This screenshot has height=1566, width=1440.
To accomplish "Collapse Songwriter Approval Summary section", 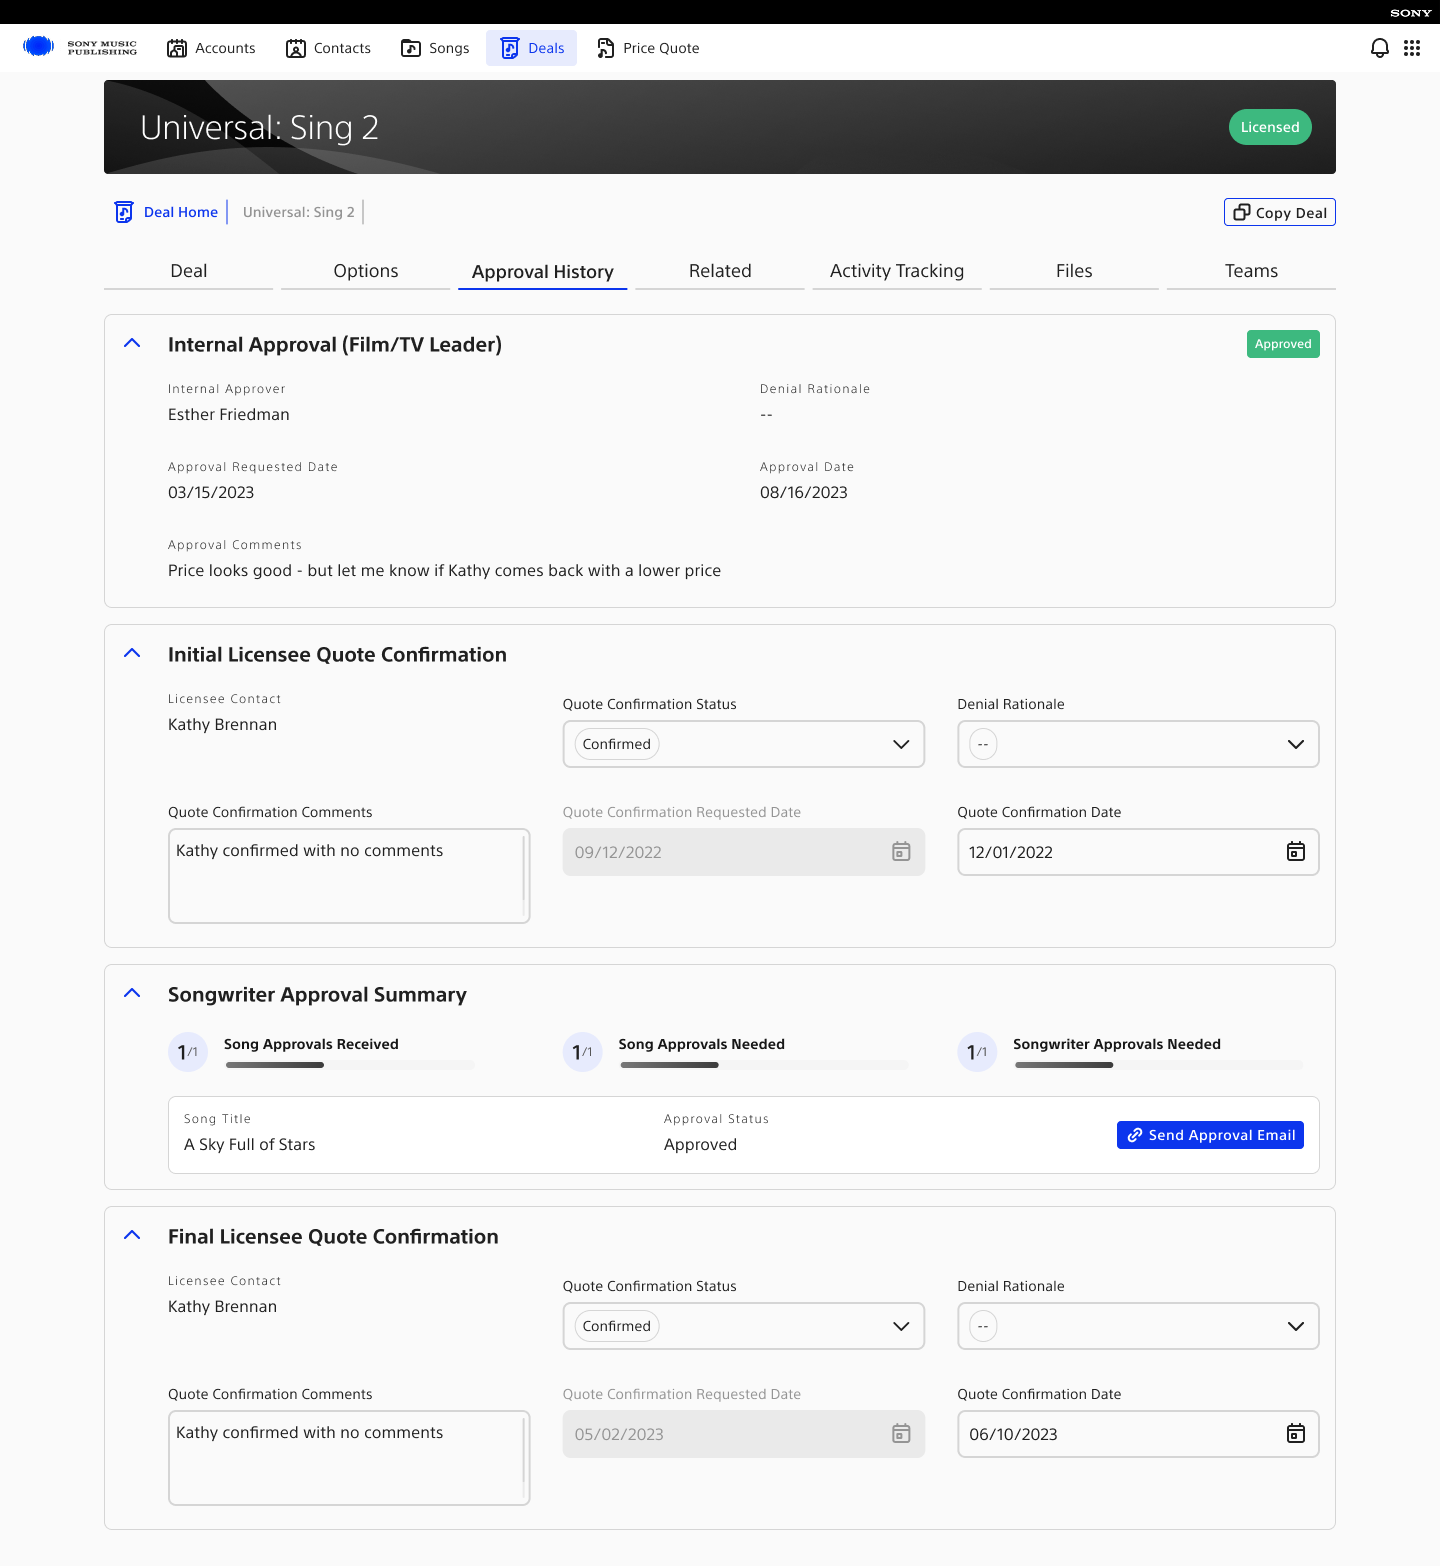I will (132, 993).
